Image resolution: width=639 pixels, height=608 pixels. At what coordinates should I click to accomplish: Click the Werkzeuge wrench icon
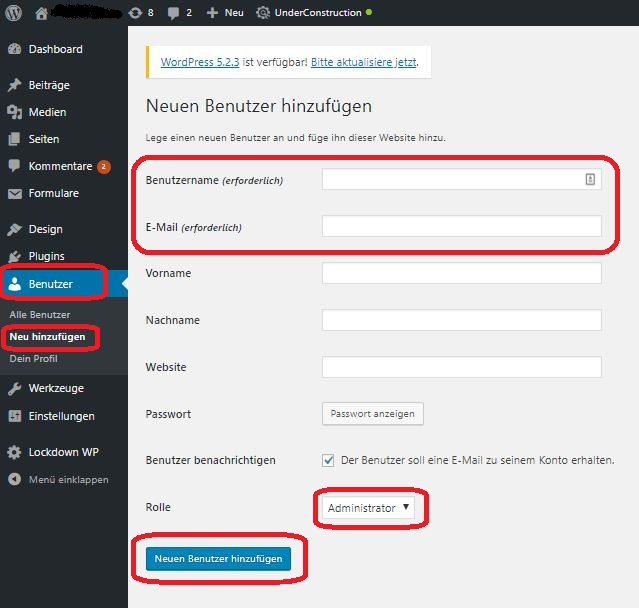[15, 388]
